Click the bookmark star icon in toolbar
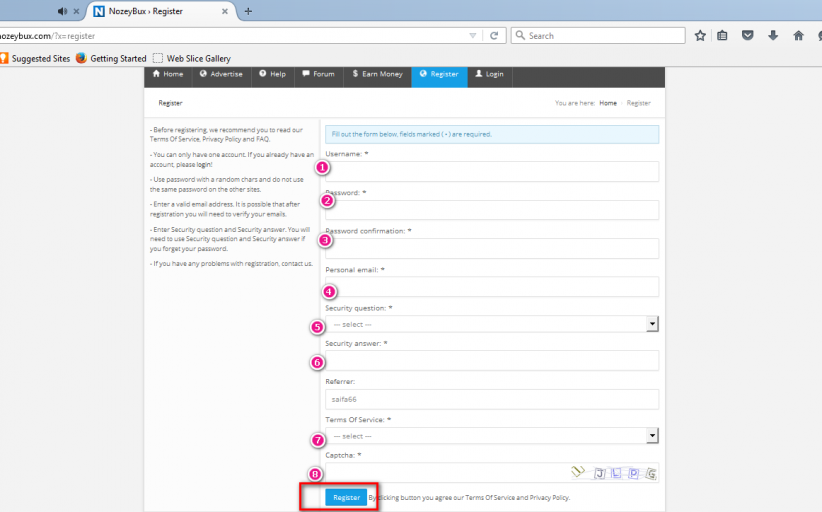This screenshot has height=512, width=822. coord(701,35)
